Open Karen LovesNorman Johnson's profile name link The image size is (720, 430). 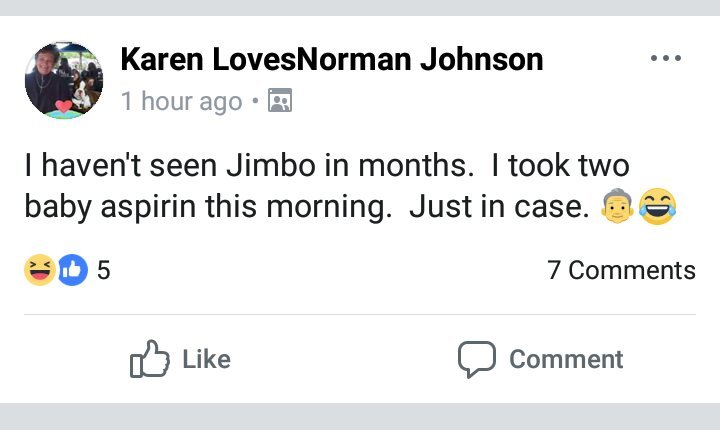(331, 60)
